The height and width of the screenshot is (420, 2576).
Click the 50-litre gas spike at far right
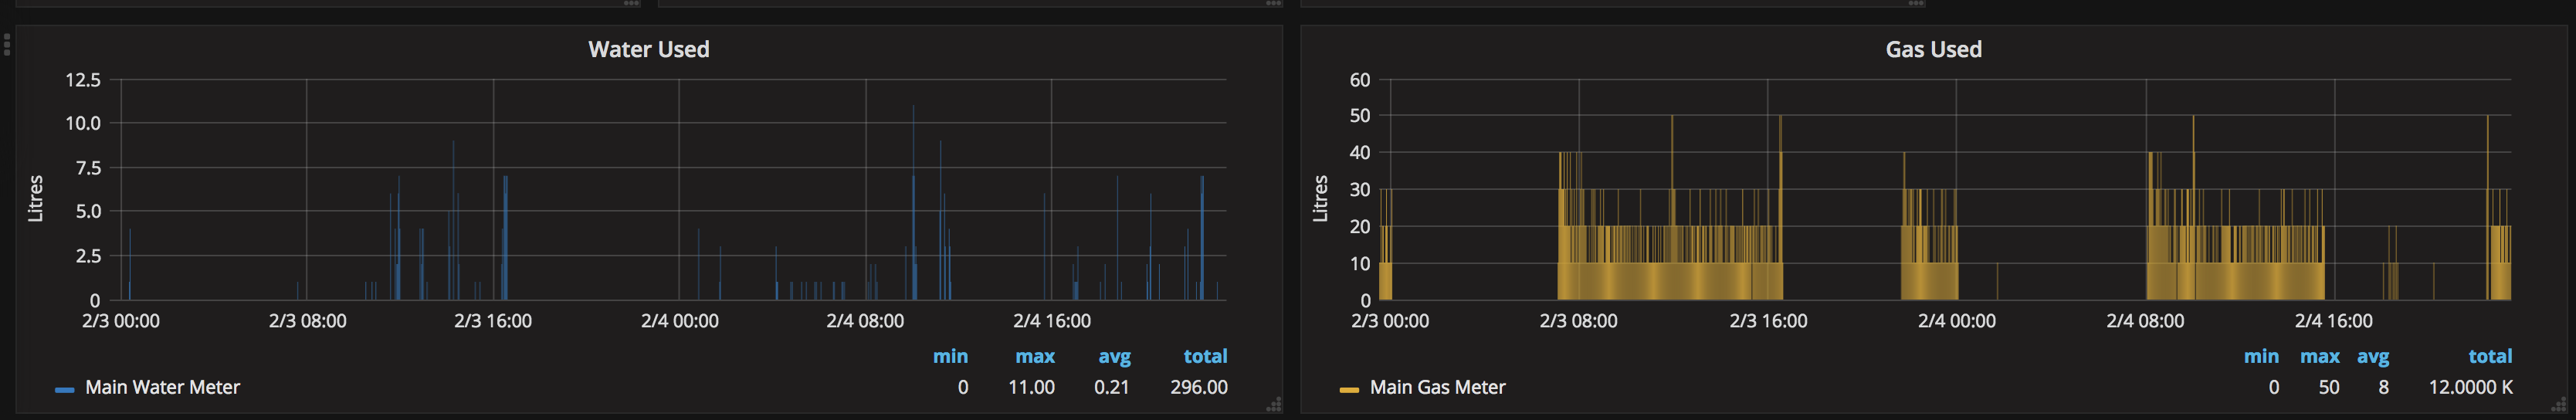point(2487,207)
